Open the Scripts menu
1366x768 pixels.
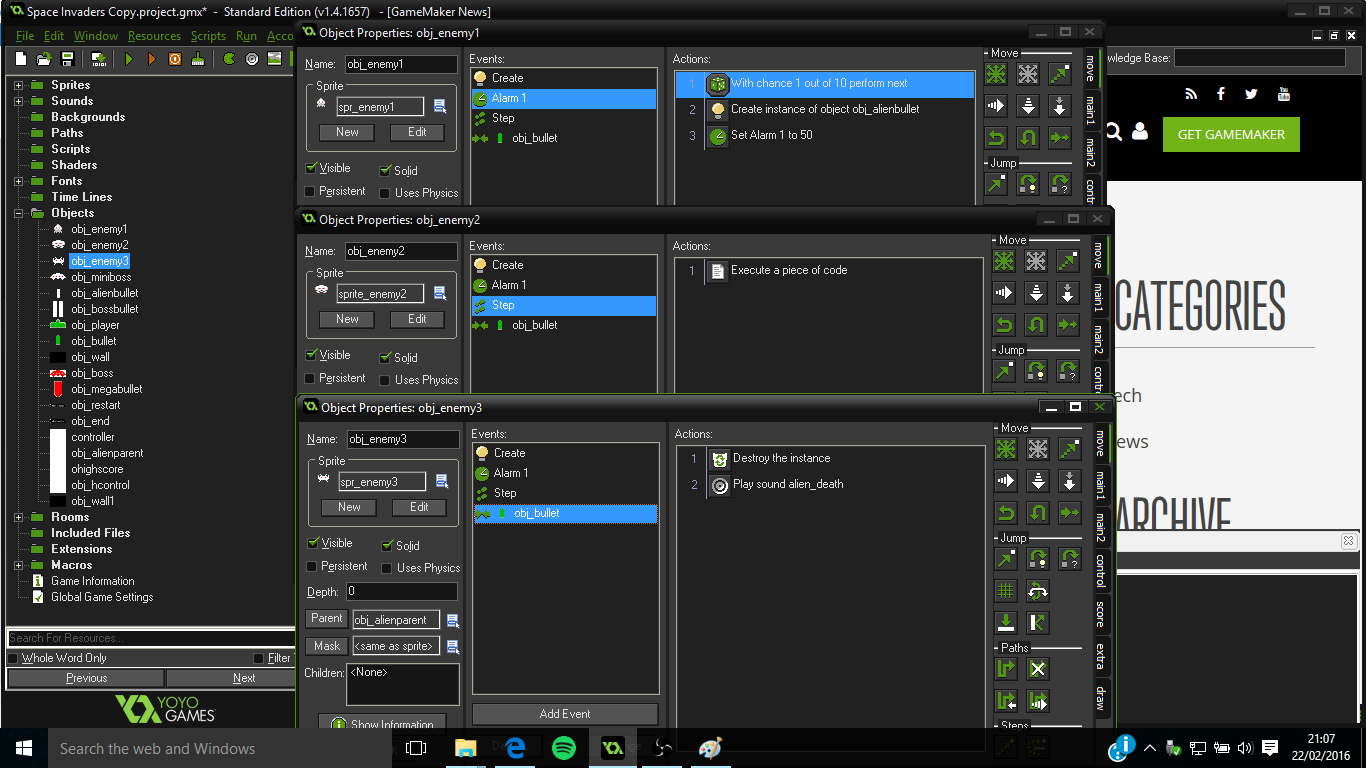(208, 36)
